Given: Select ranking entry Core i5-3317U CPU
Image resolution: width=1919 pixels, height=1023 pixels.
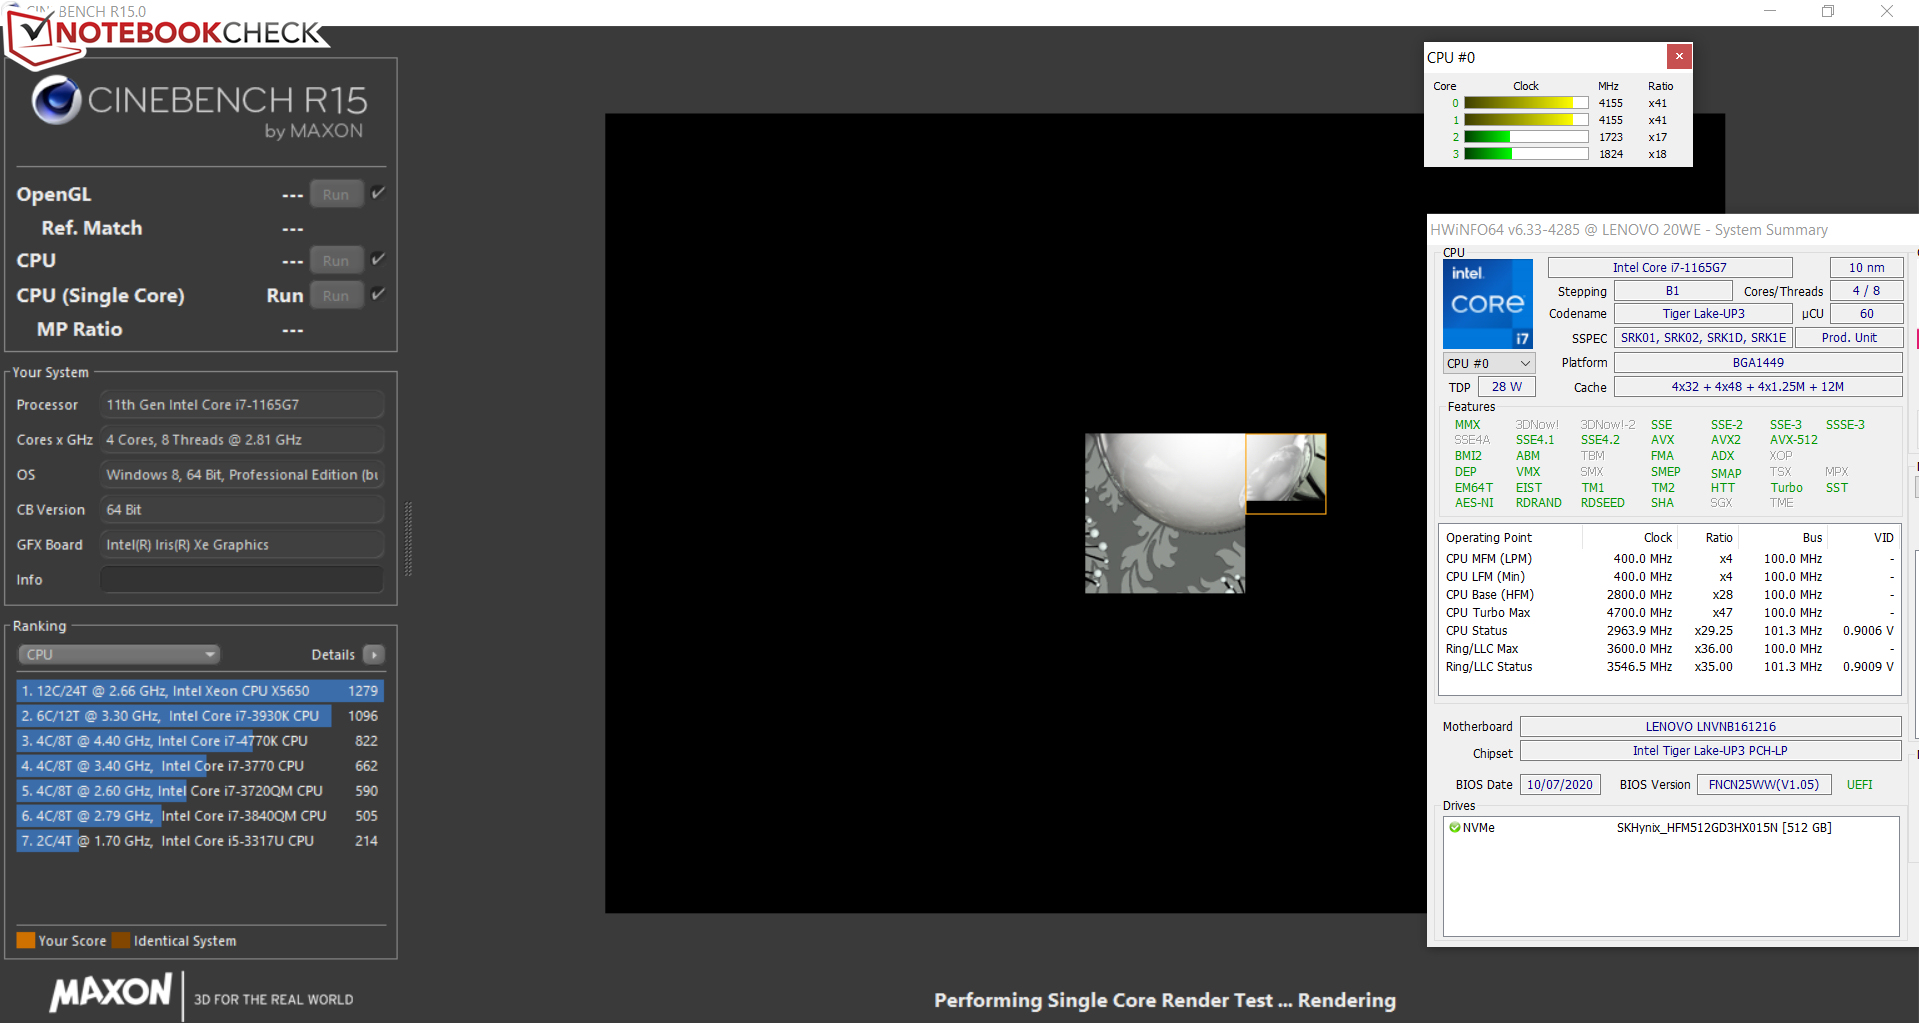Looking at the screenshot, I should [200, 841].
